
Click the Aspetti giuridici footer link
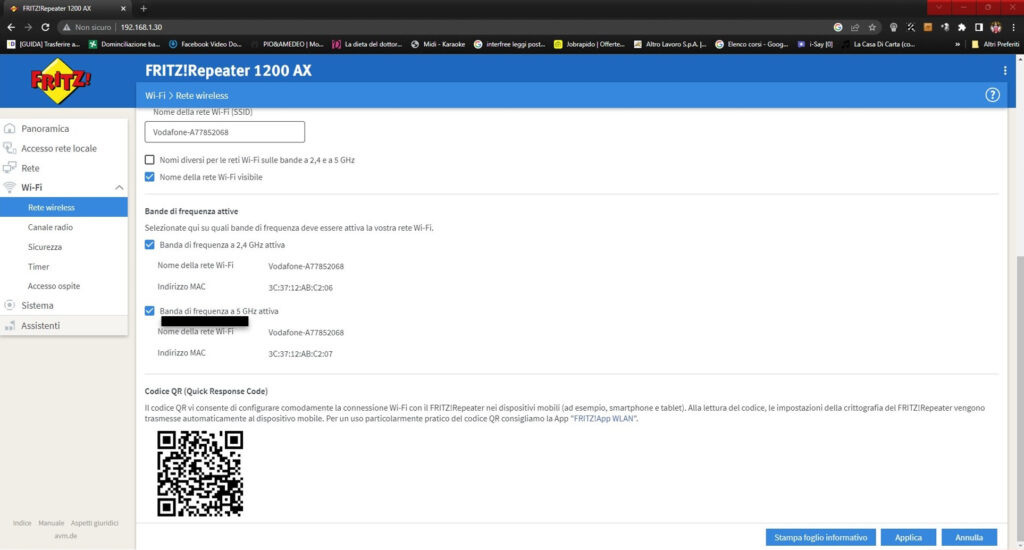point(95,523)
